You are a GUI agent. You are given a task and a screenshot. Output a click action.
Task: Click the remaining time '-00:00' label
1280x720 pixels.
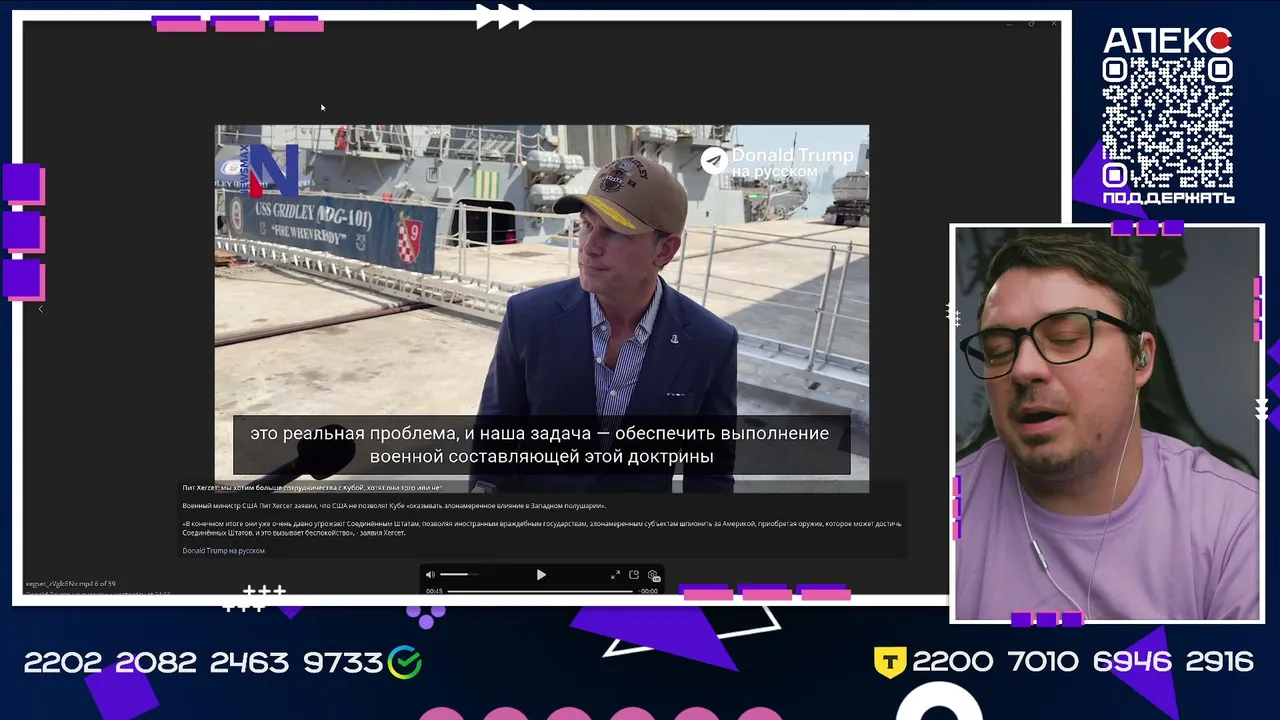[649, 591]
